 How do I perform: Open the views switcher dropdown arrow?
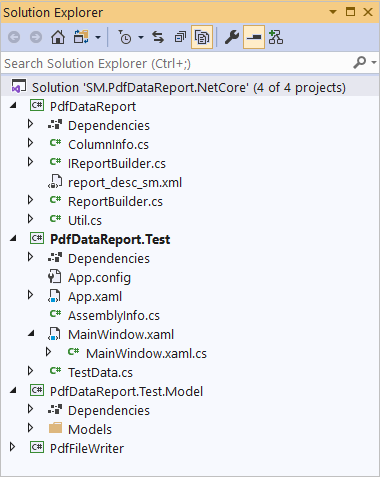[x=98, y=37]
